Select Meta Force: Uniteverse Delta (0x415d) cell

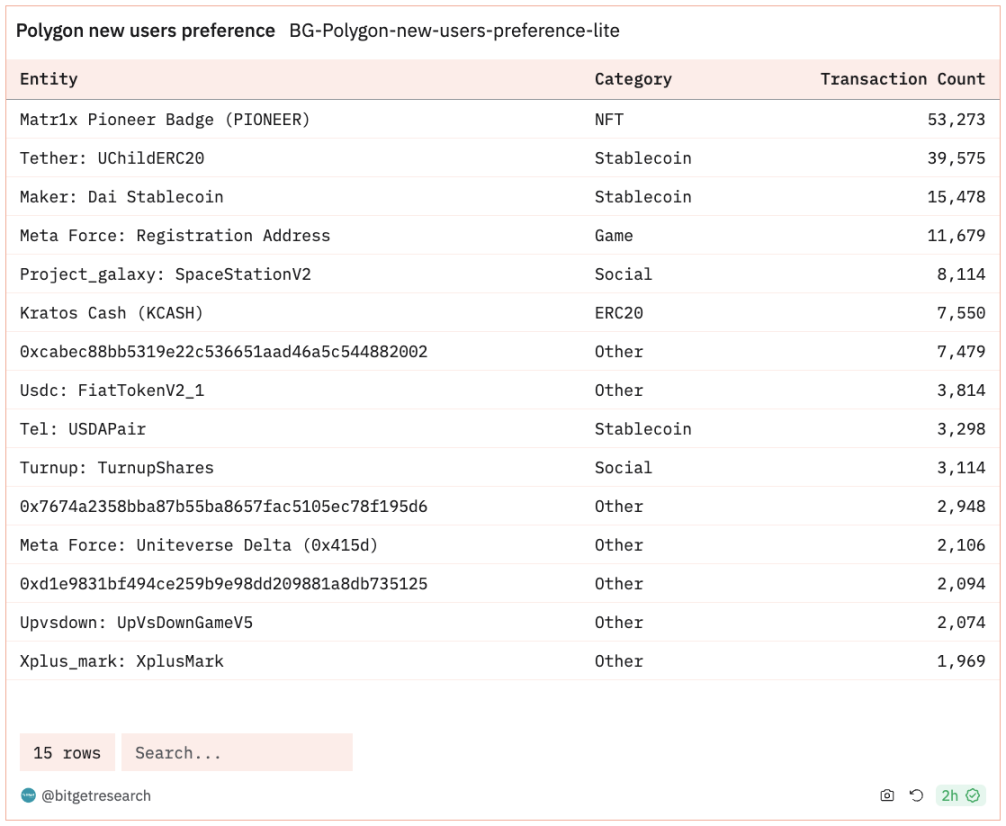pyautogui.click(x=199, y=545)
